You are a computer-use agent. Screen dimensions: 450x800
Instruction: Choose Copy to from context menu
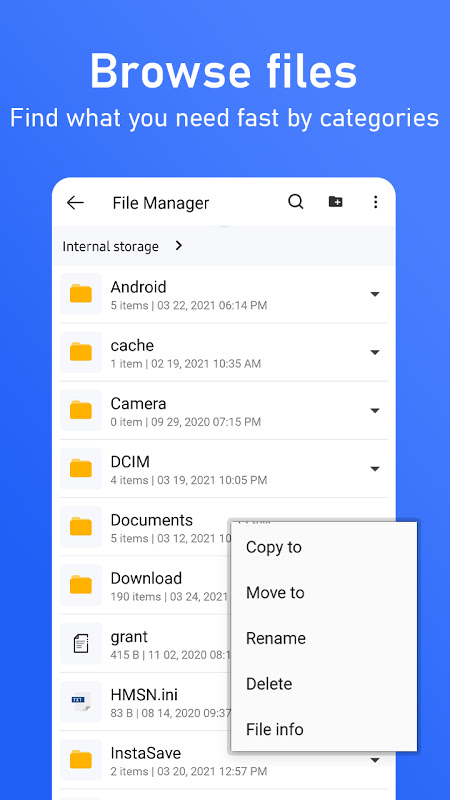pyautogui.click(x=273, y=547)
